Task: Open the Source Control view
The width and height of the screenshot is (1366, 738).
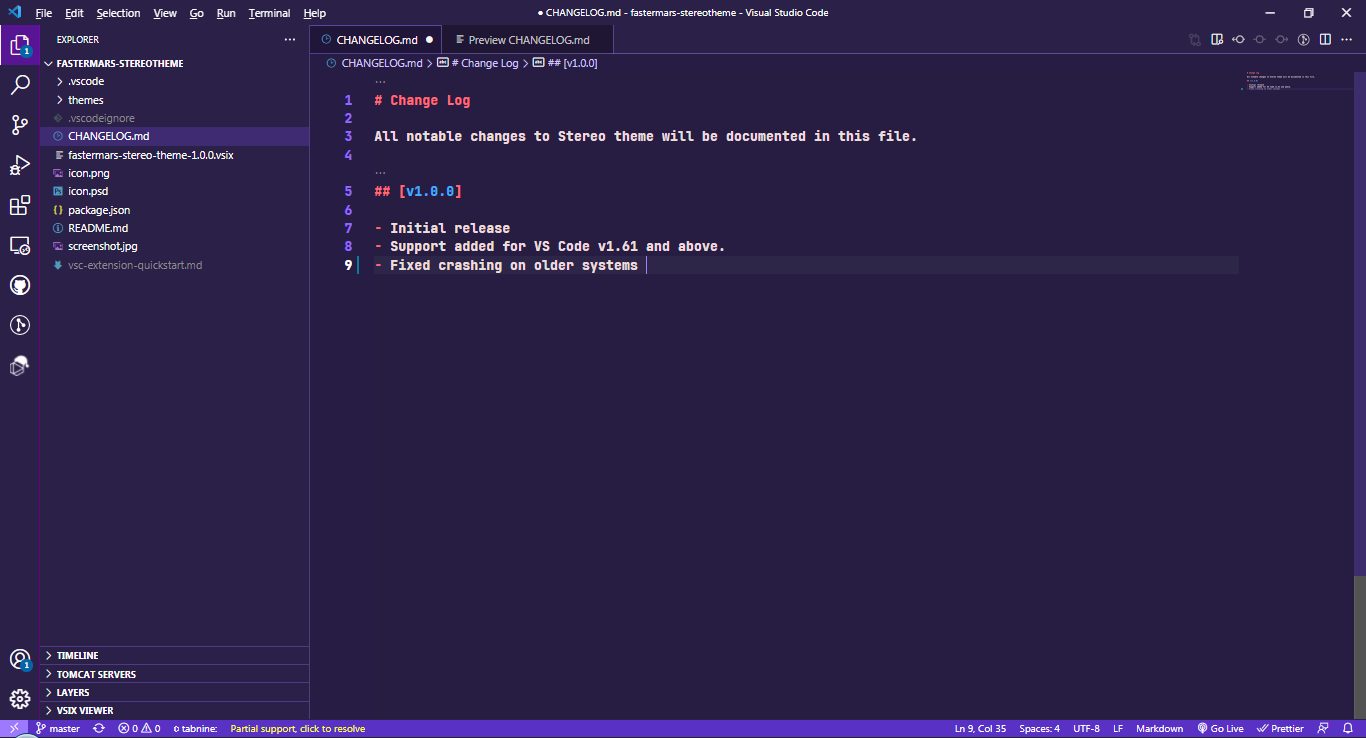Action: coord(20,125)
